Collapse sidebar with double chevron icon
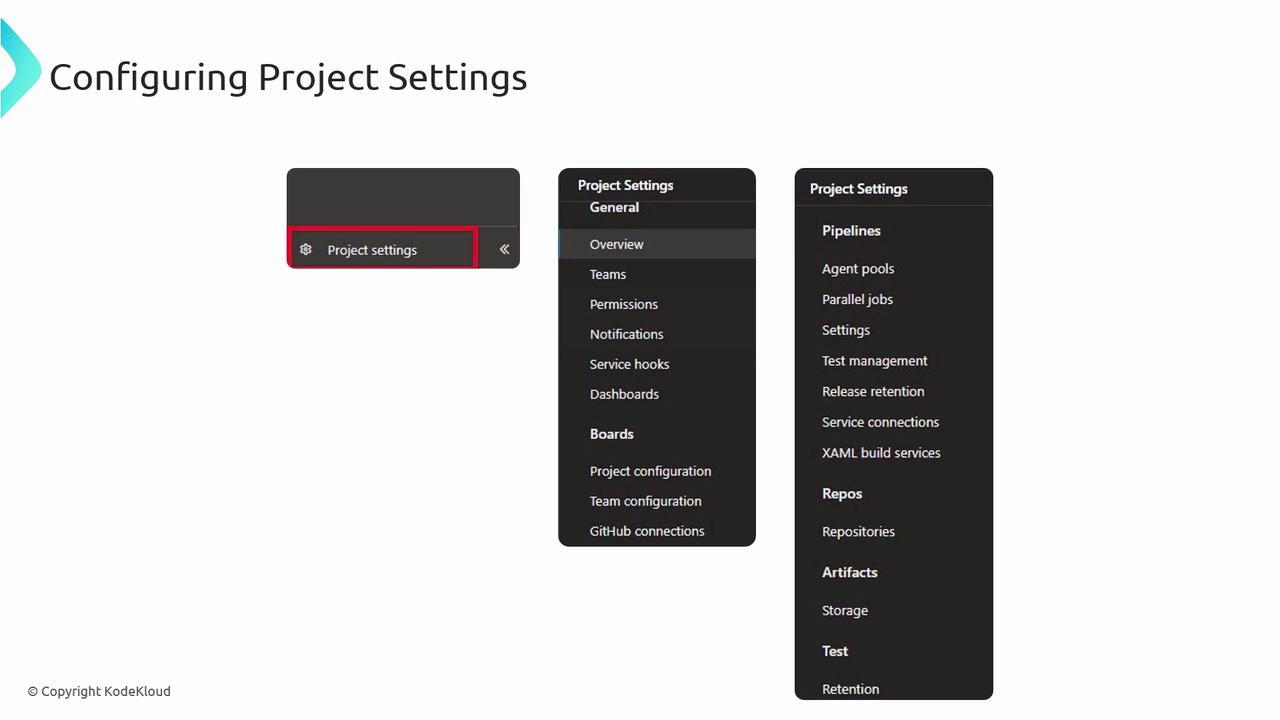Image resolution: width=1280 pixels, height=720 pixels. (x=504, y=250)
